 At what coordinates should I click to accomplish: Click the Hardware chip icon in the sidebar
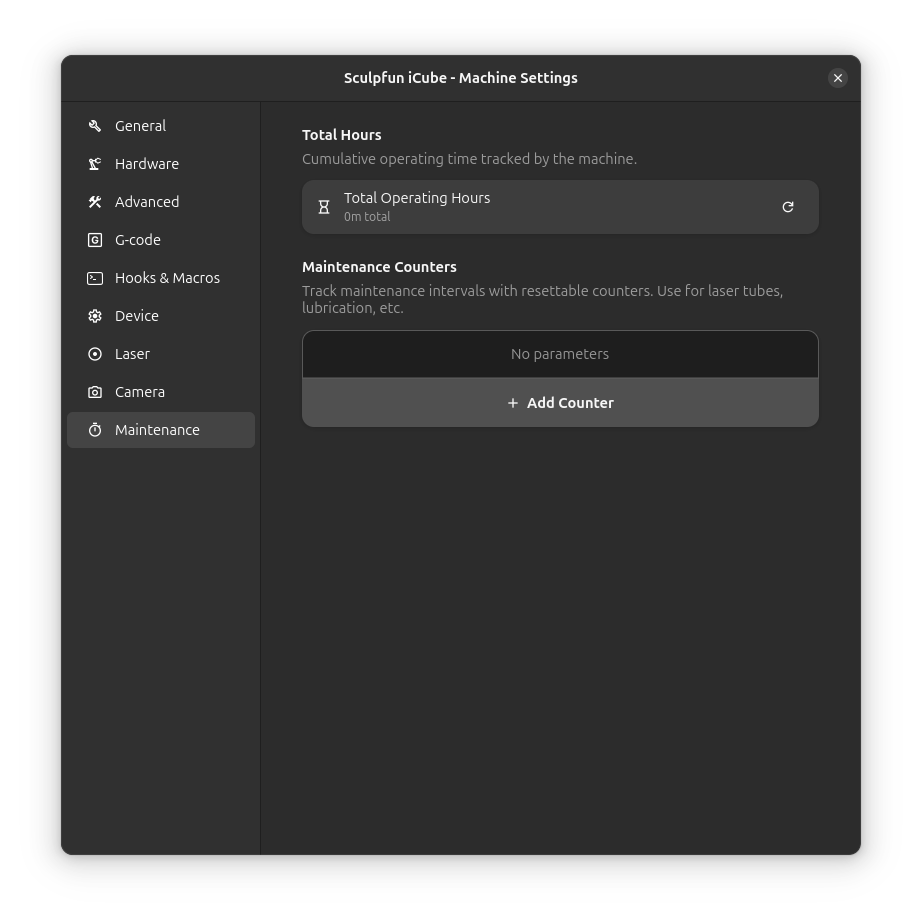(95, 164)
